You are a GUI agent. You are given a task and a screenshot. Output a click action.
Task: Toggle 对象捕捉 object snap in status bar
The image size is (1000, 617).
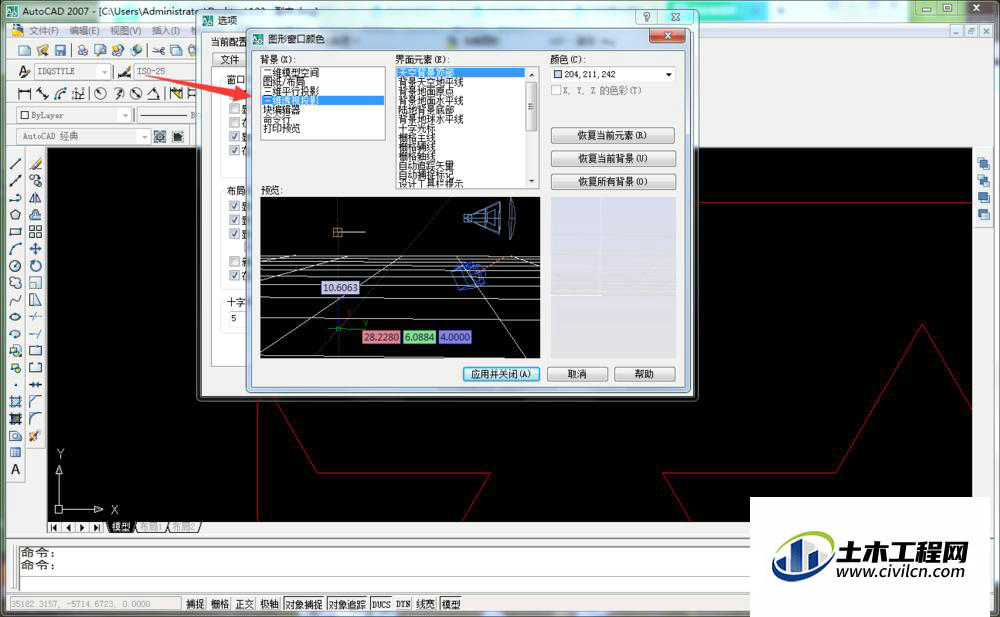304,604
